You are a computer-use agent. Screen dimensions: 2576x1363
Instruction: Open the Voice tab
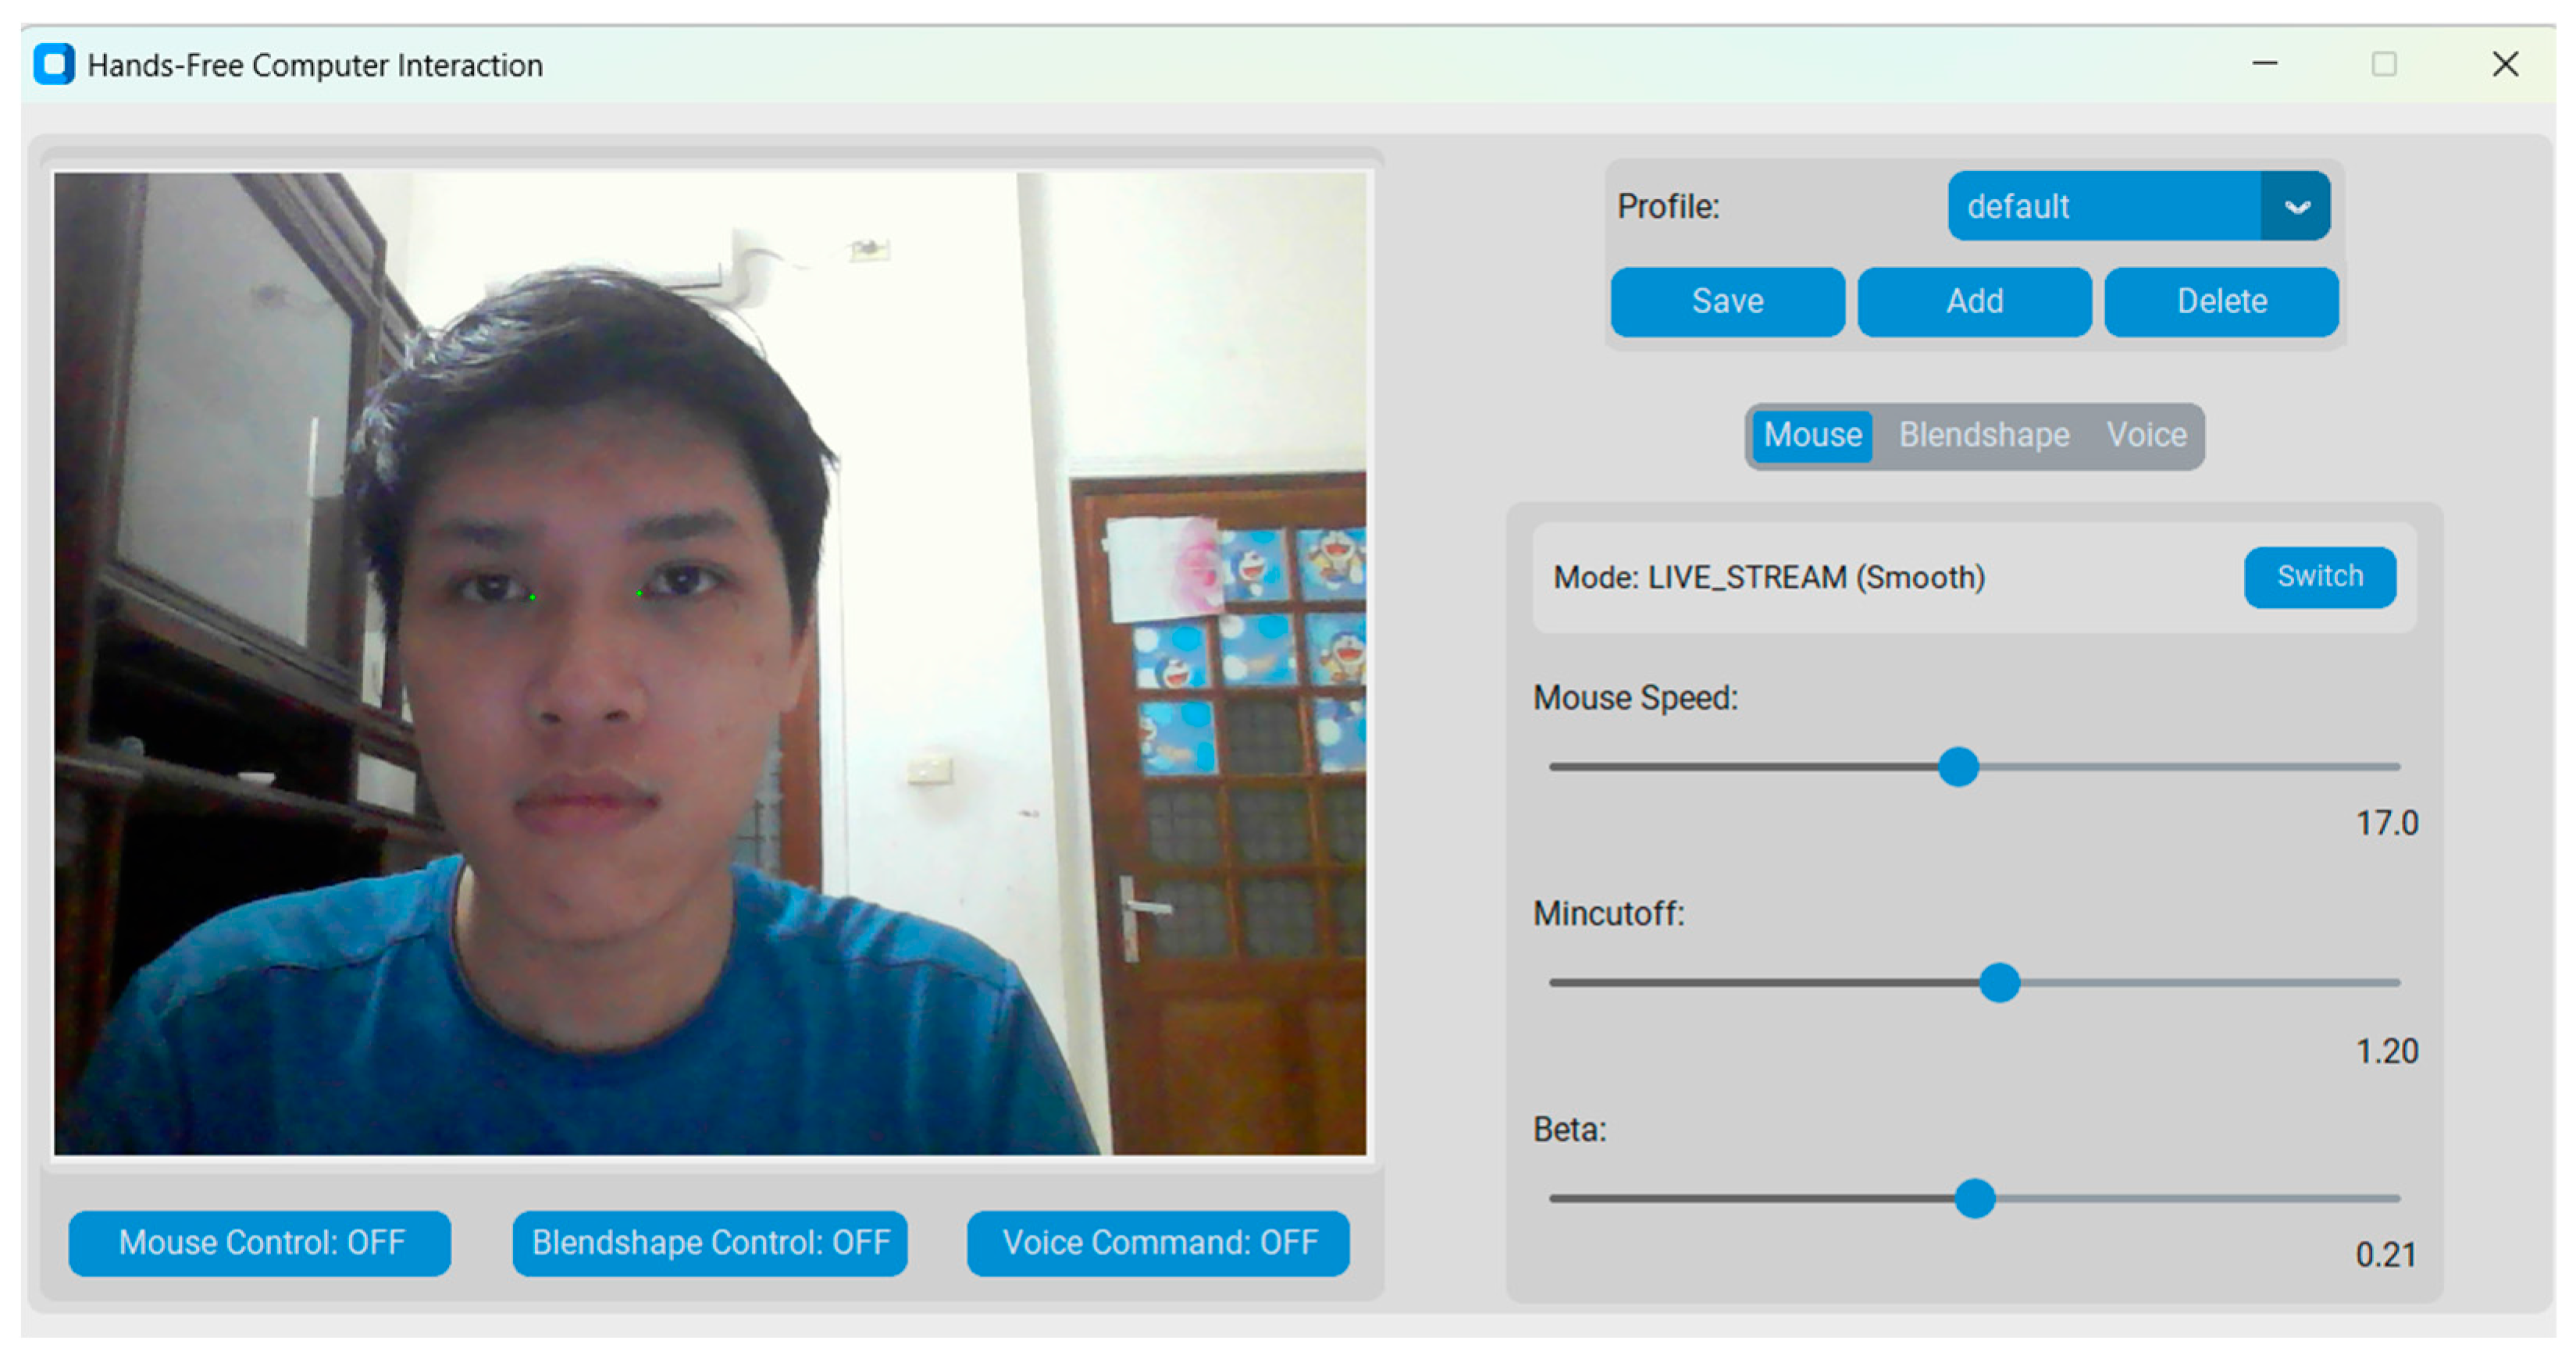coord(2146,435)
